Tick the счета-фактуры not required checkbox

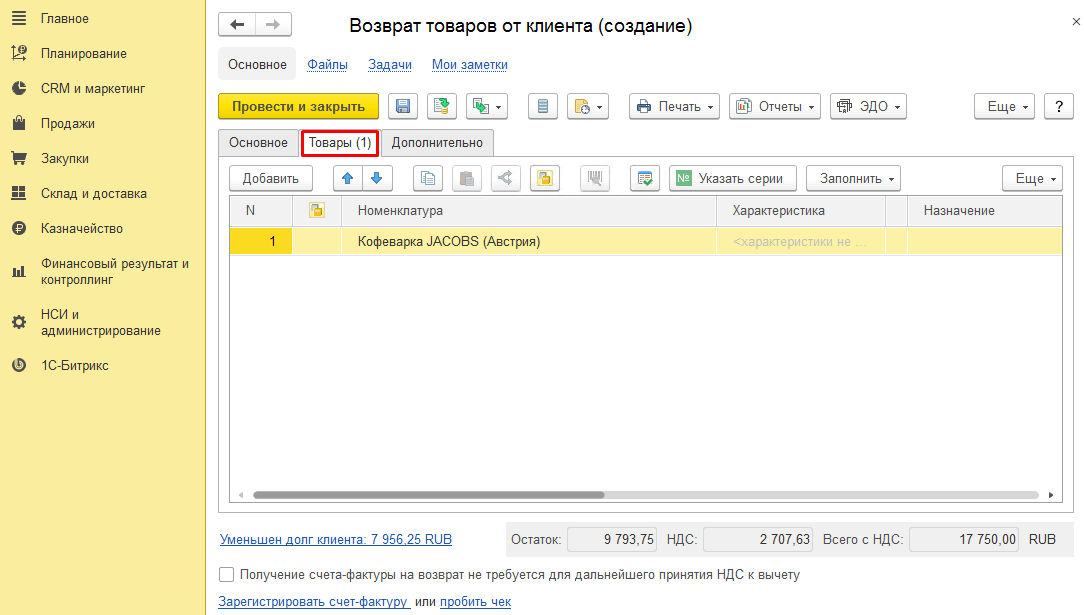click(227, 575)
